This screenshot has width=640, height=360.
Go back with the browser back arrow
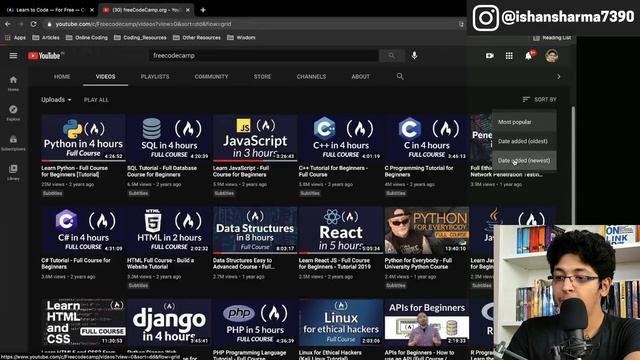8,24
